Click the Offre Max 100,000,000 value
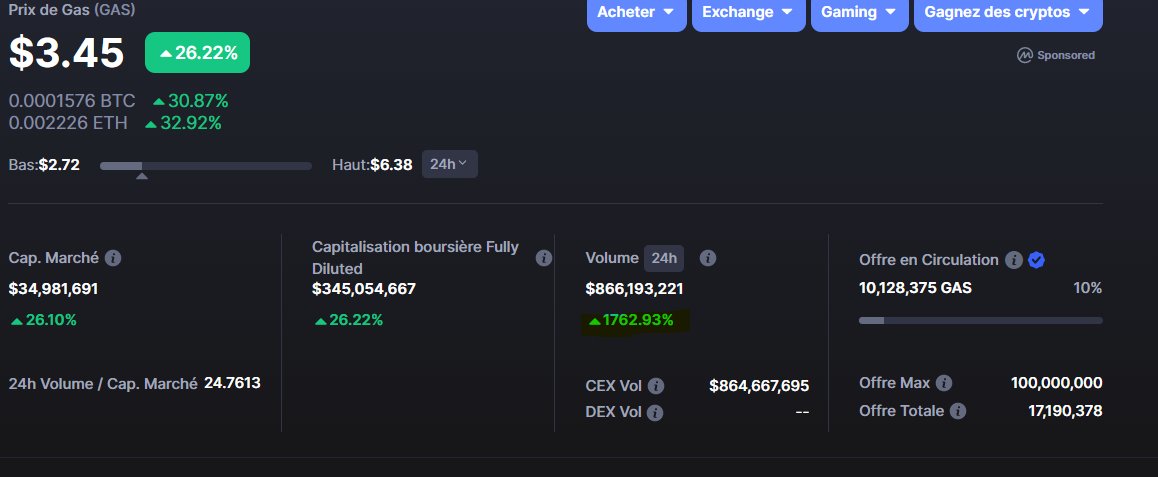Viewport: 1158px width, 477px height. 1056,383
